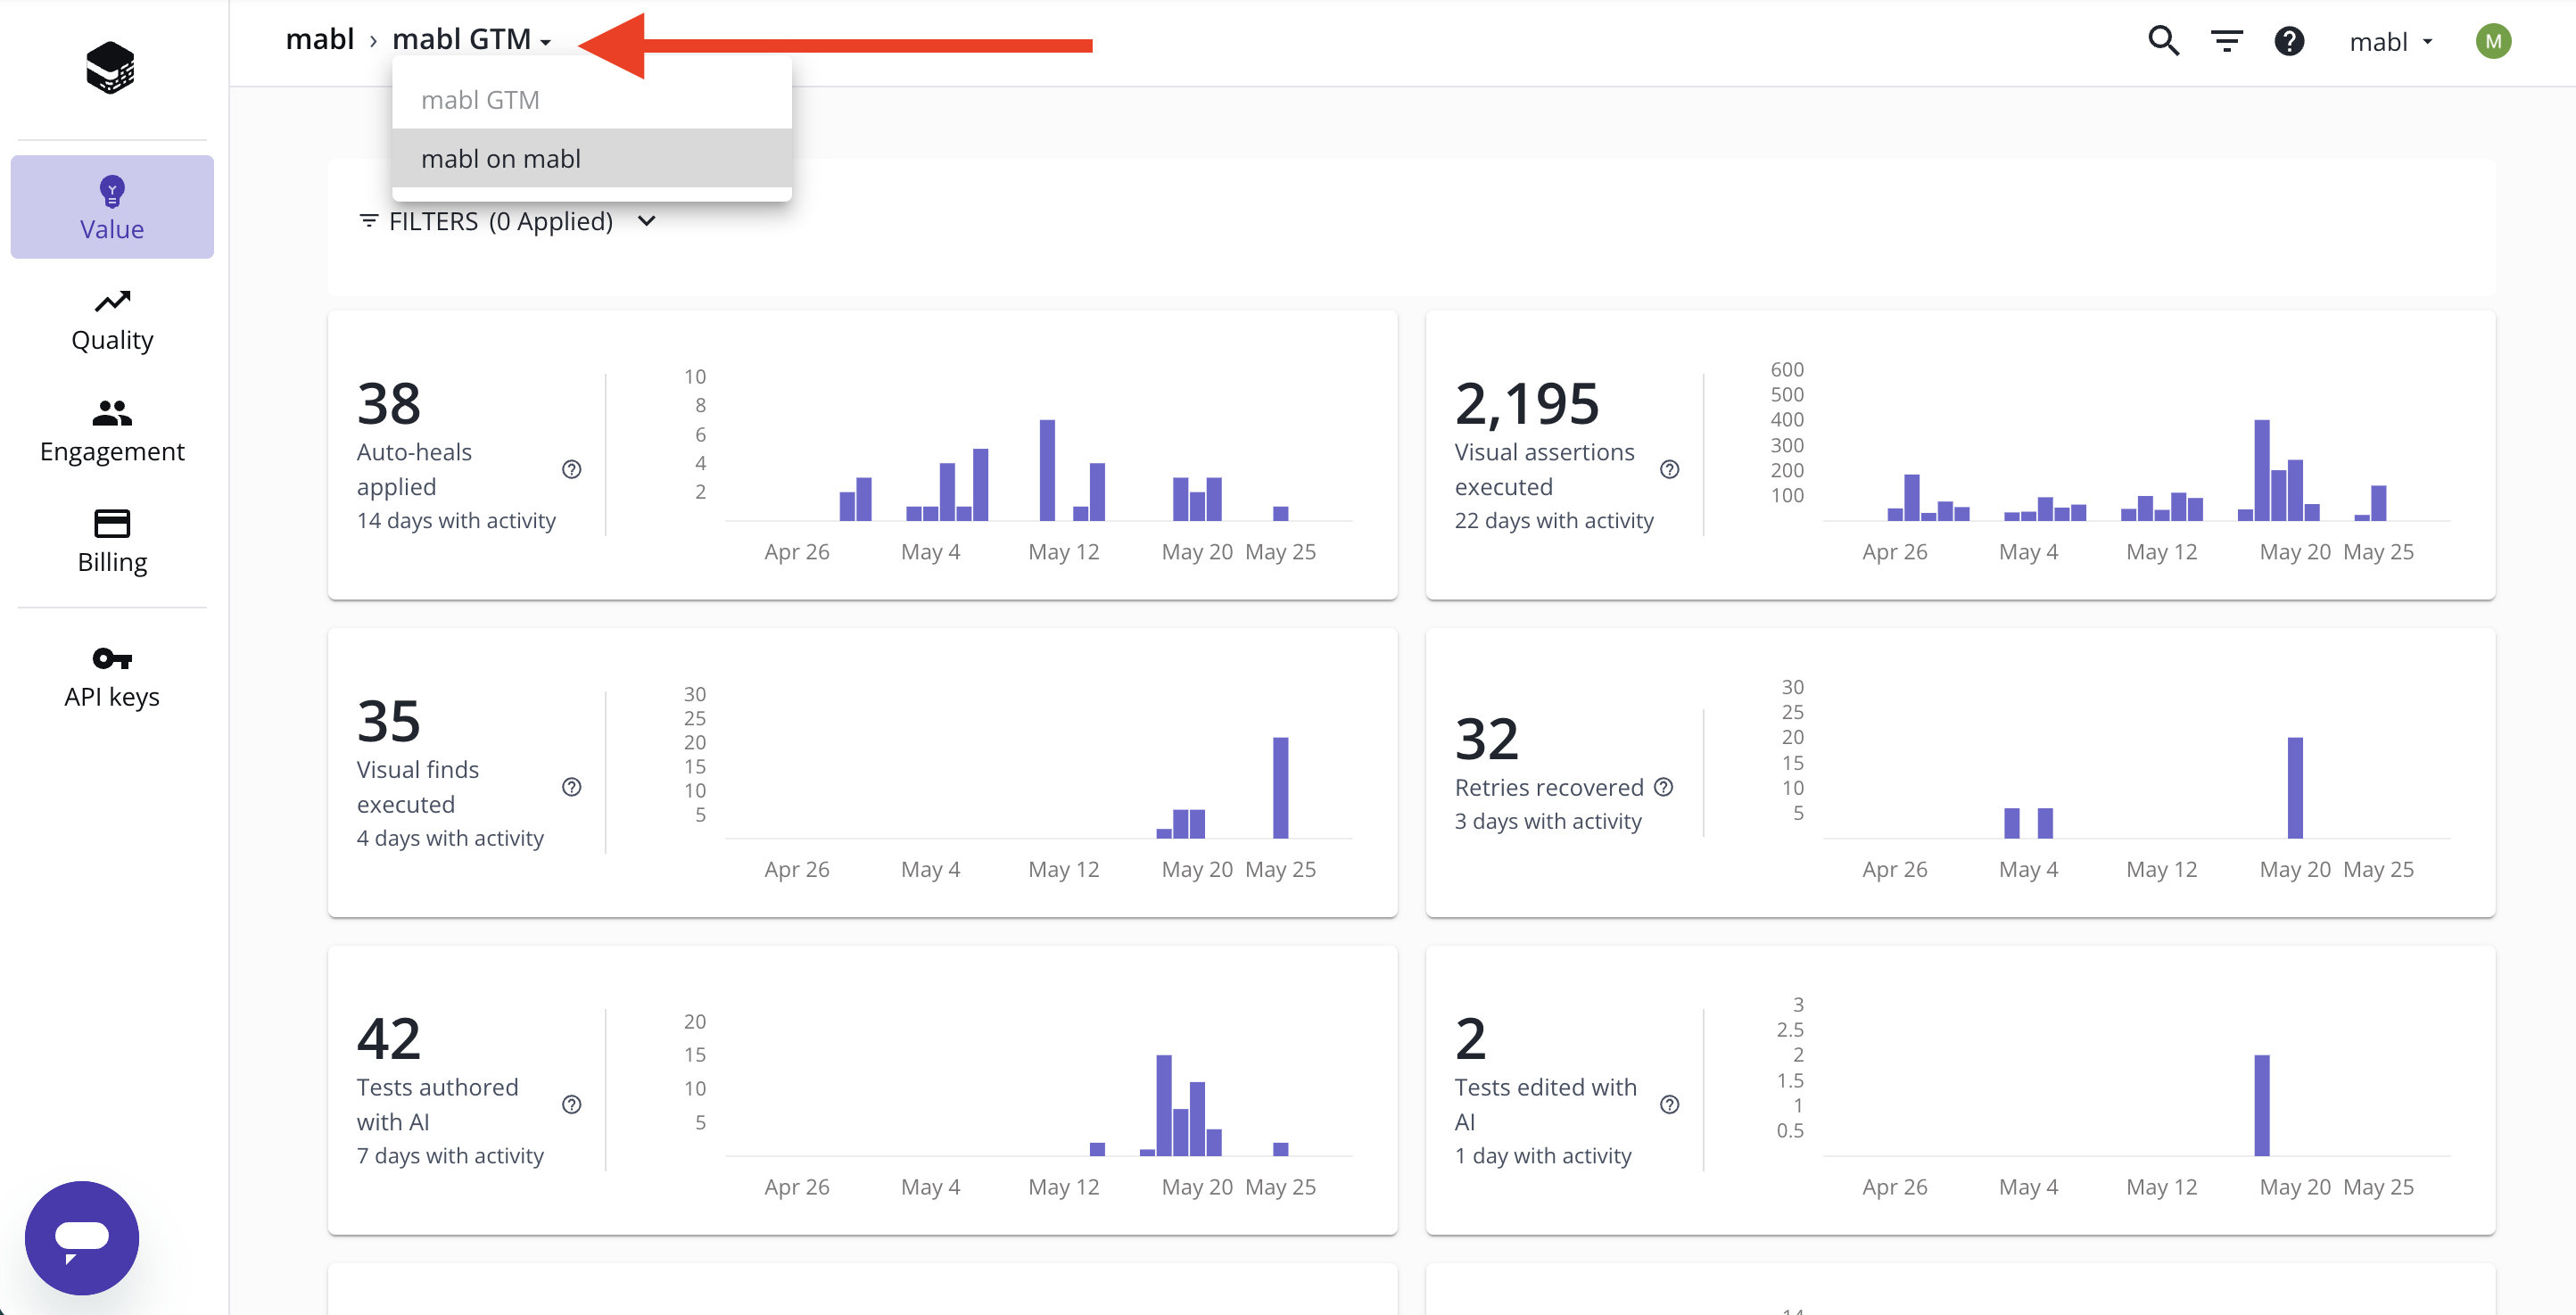Go to the Engagement tab label
2576x1315 pixels.
112,451
